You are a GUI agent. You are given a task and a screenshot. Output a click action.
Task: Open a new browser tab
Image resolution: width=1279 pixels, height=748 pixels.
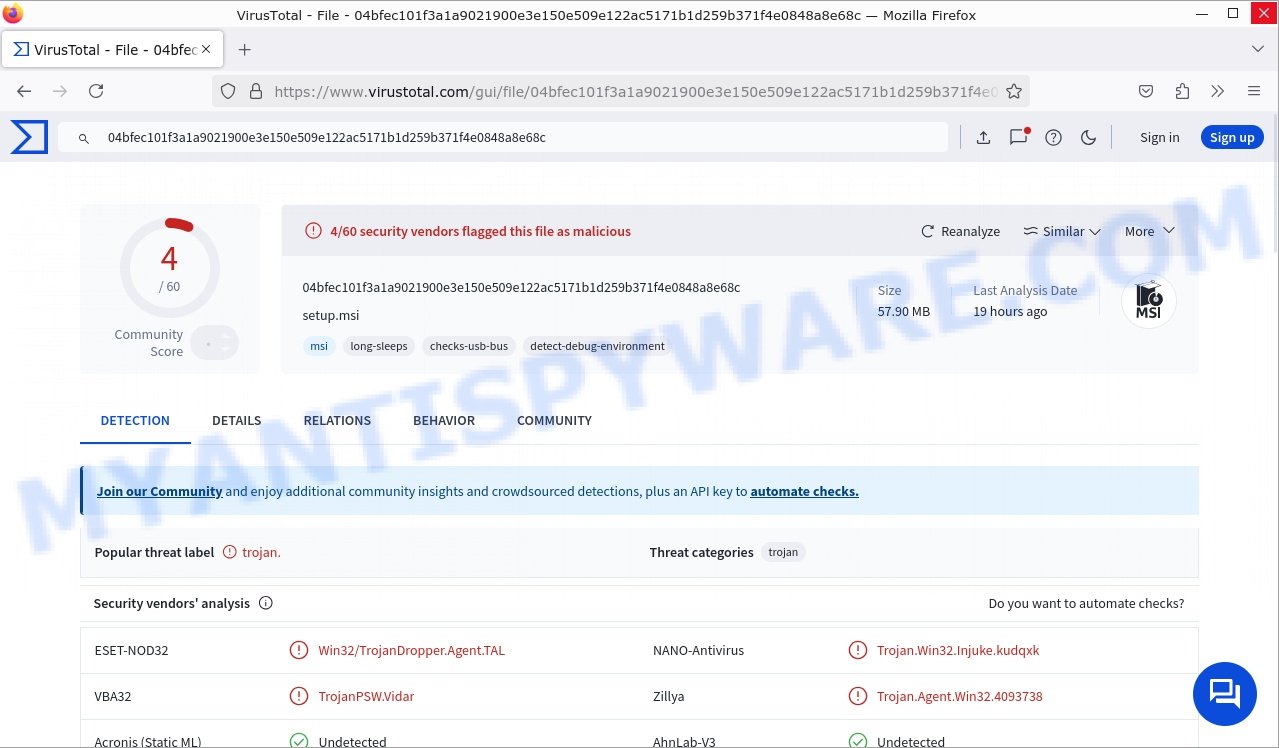point(244,49)
